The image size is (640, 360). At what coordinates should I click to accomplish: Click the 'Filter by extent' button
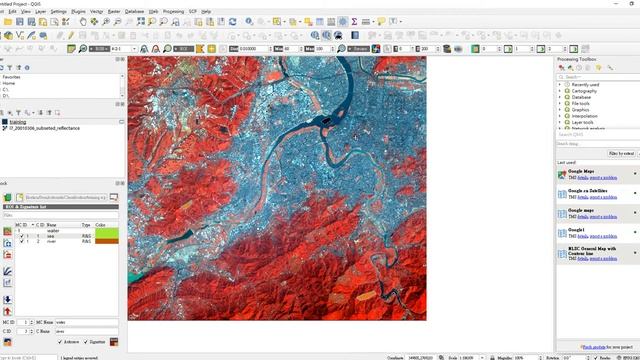point(621,153)
